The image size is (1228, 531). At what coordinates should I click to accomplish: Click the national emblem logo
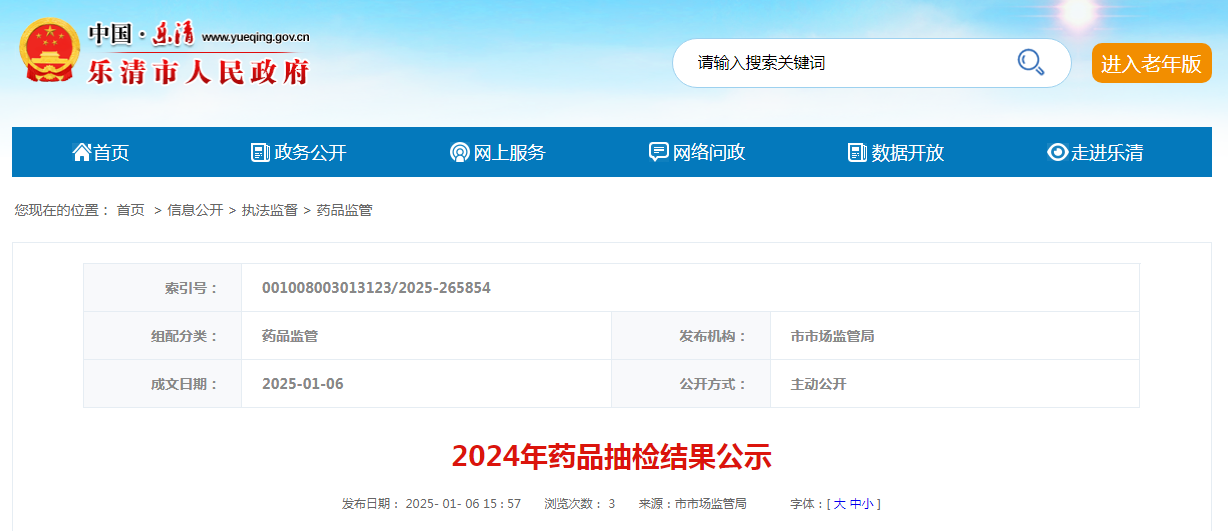(49, 49)
